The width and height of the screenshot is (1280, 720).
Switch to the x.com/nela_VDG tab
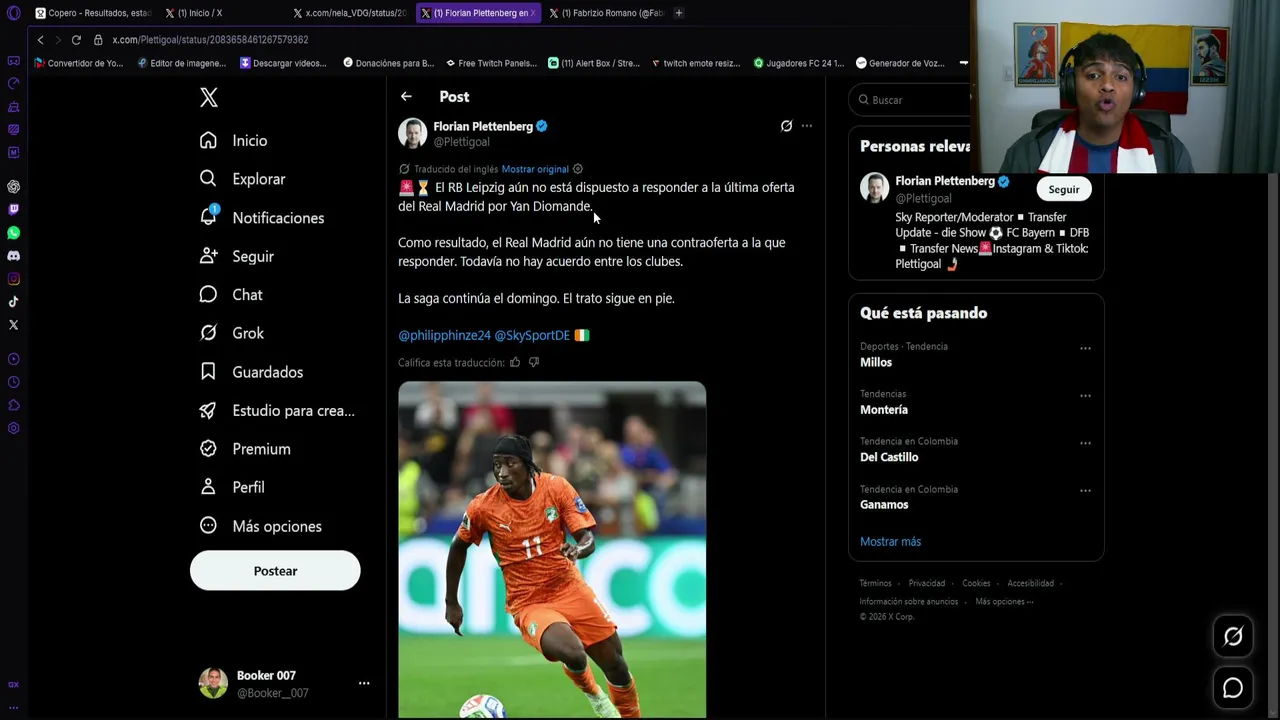point(351,13)
